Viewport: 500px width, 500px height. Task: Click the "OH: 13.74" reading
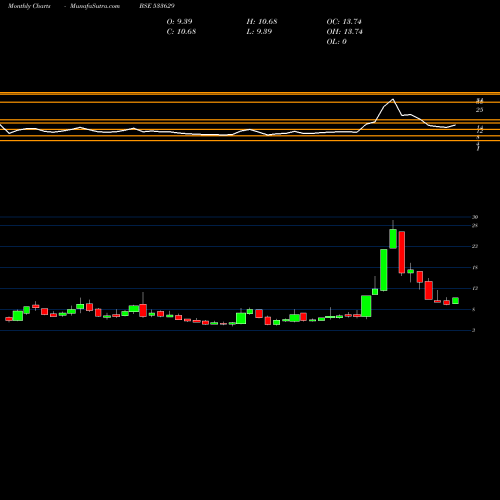pos(344,31)
